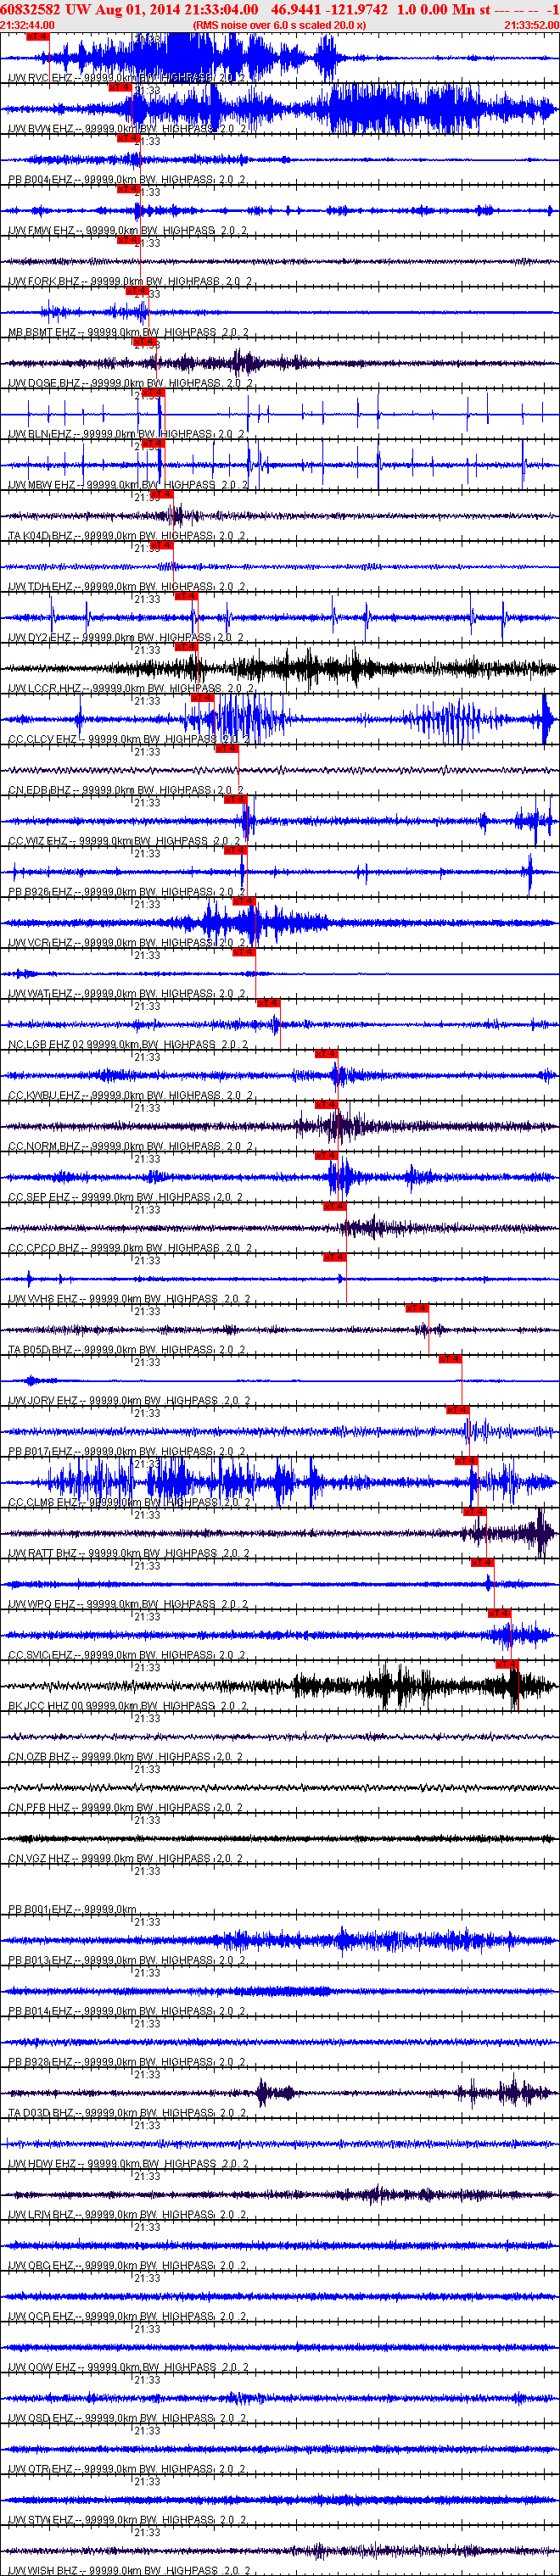Select the CN.OZB.BHZ trace label
Viewport: 560px width, 2576px height.
tap(127, 1757)
